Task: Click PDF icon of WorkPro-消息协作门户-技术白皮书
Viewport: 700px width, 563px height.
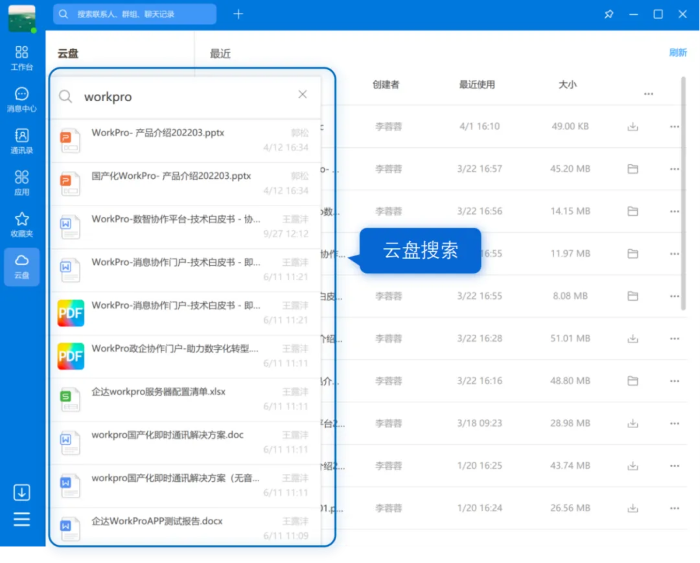Action: (71, 313)
